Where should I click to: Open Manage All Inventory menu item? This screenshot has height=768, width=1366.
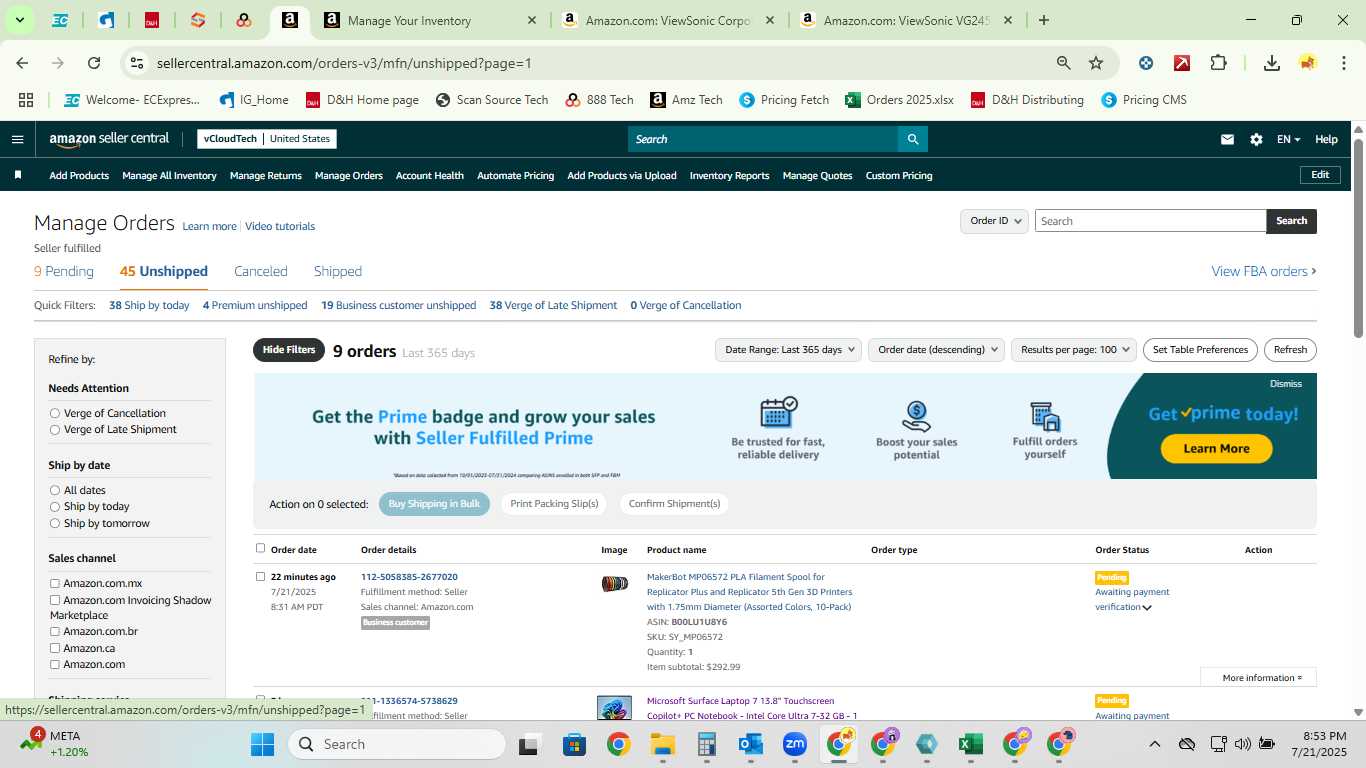[169, 175]
